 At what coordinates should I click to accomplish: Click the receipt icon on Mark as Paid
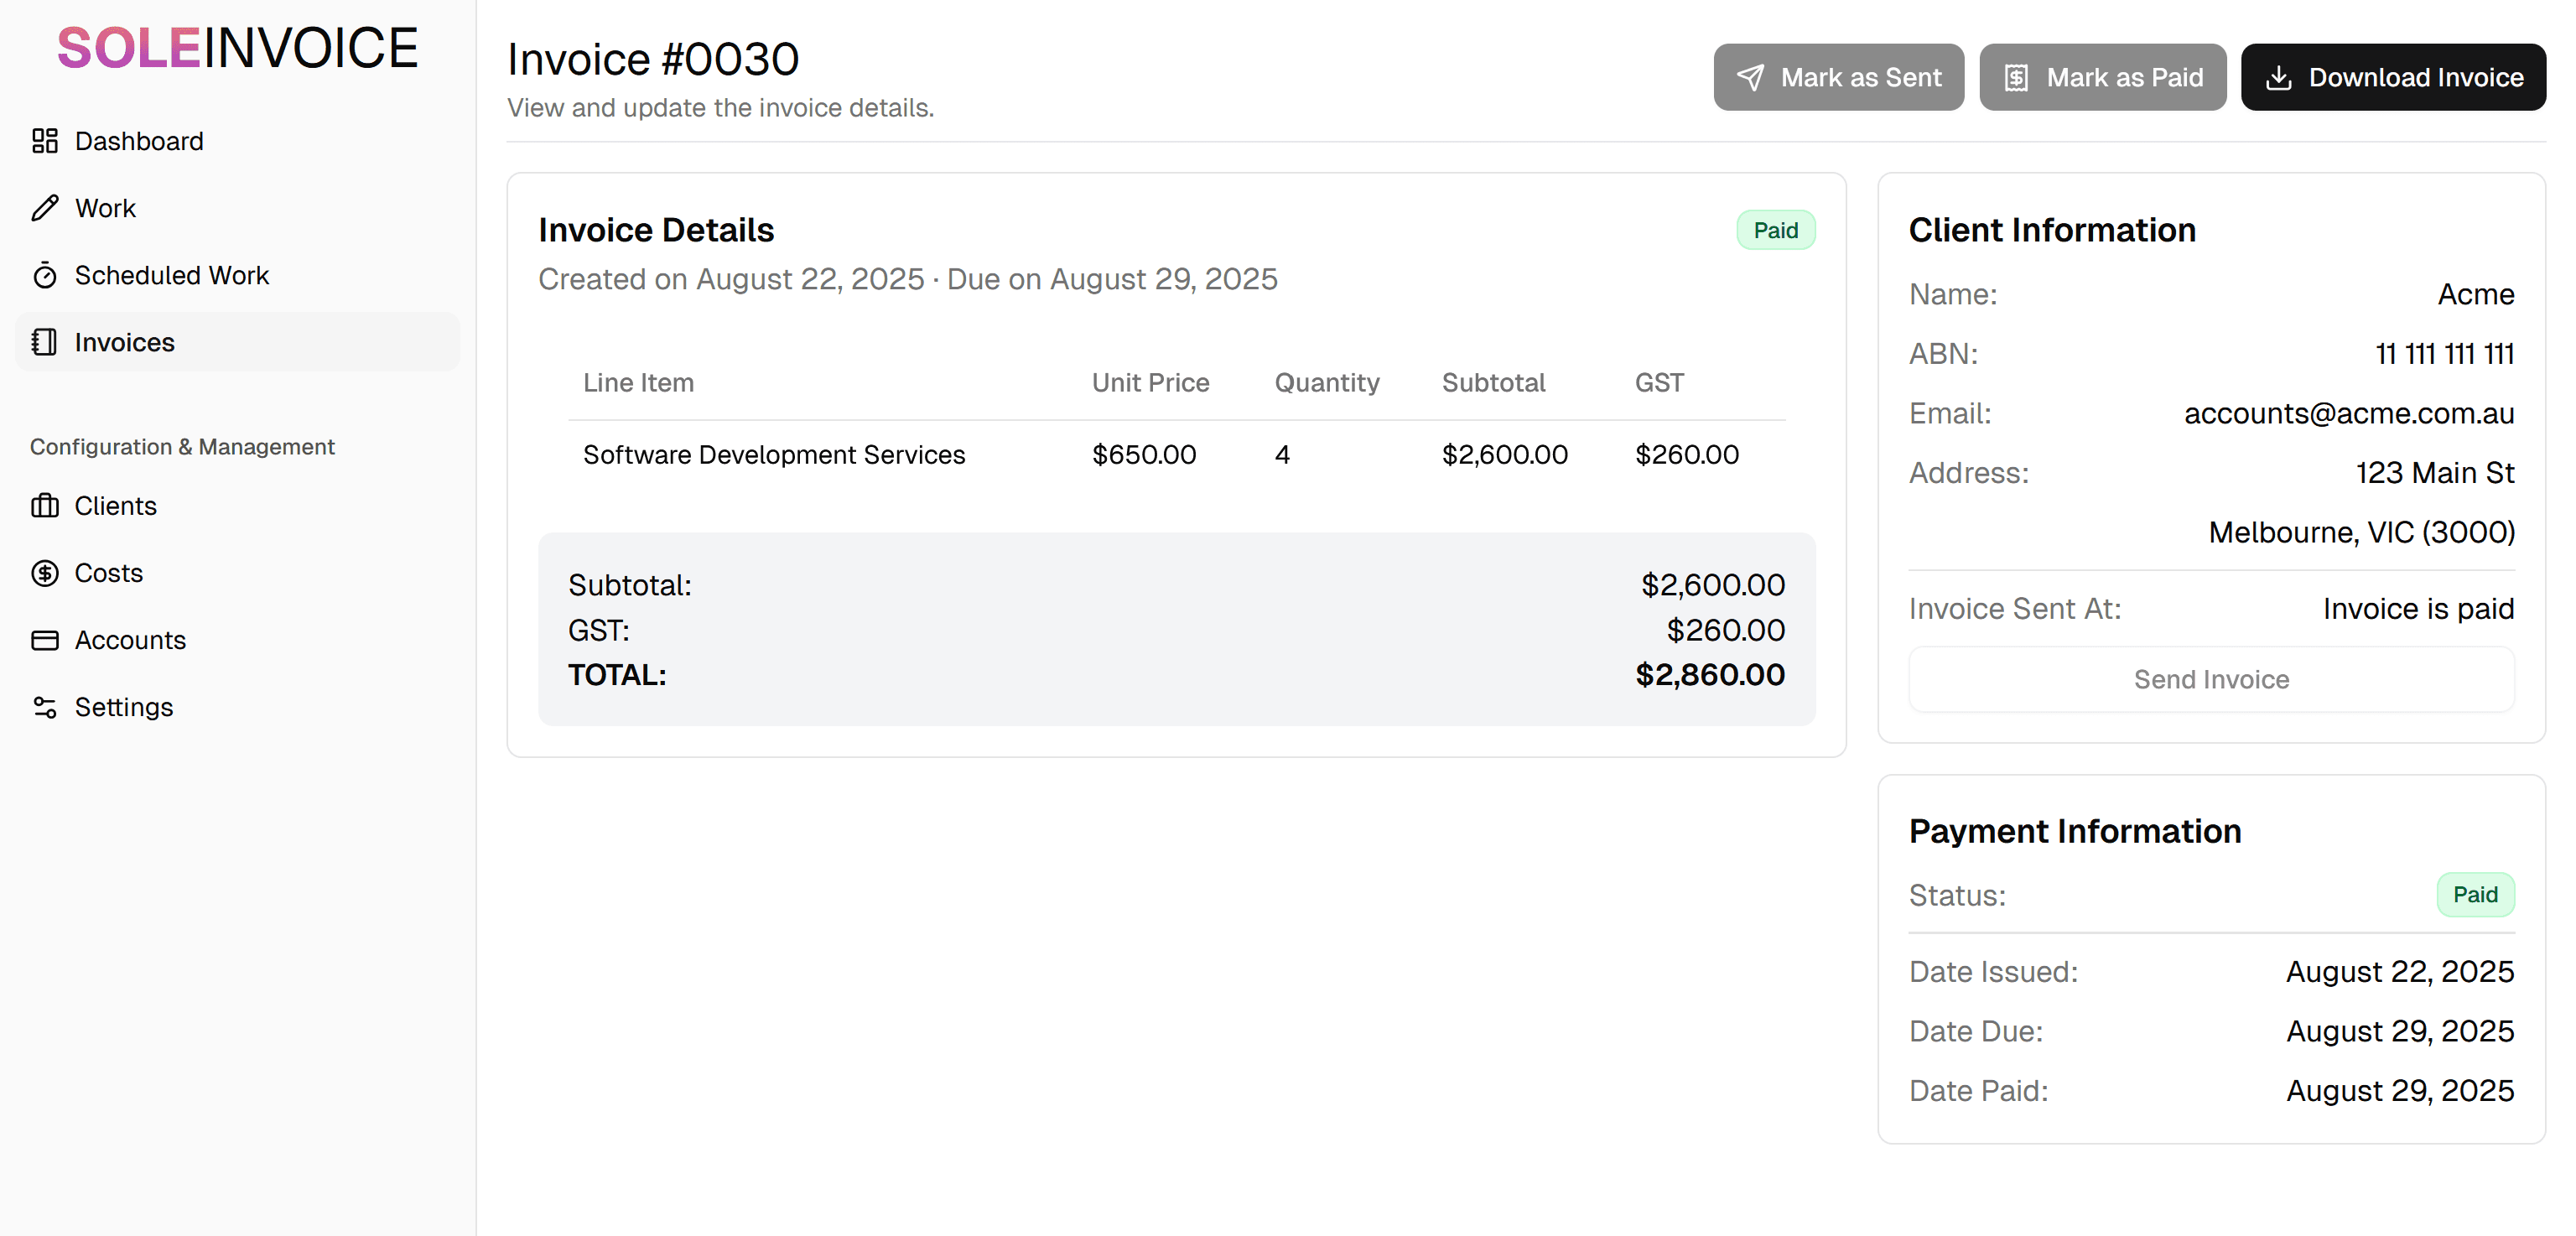2017,77
